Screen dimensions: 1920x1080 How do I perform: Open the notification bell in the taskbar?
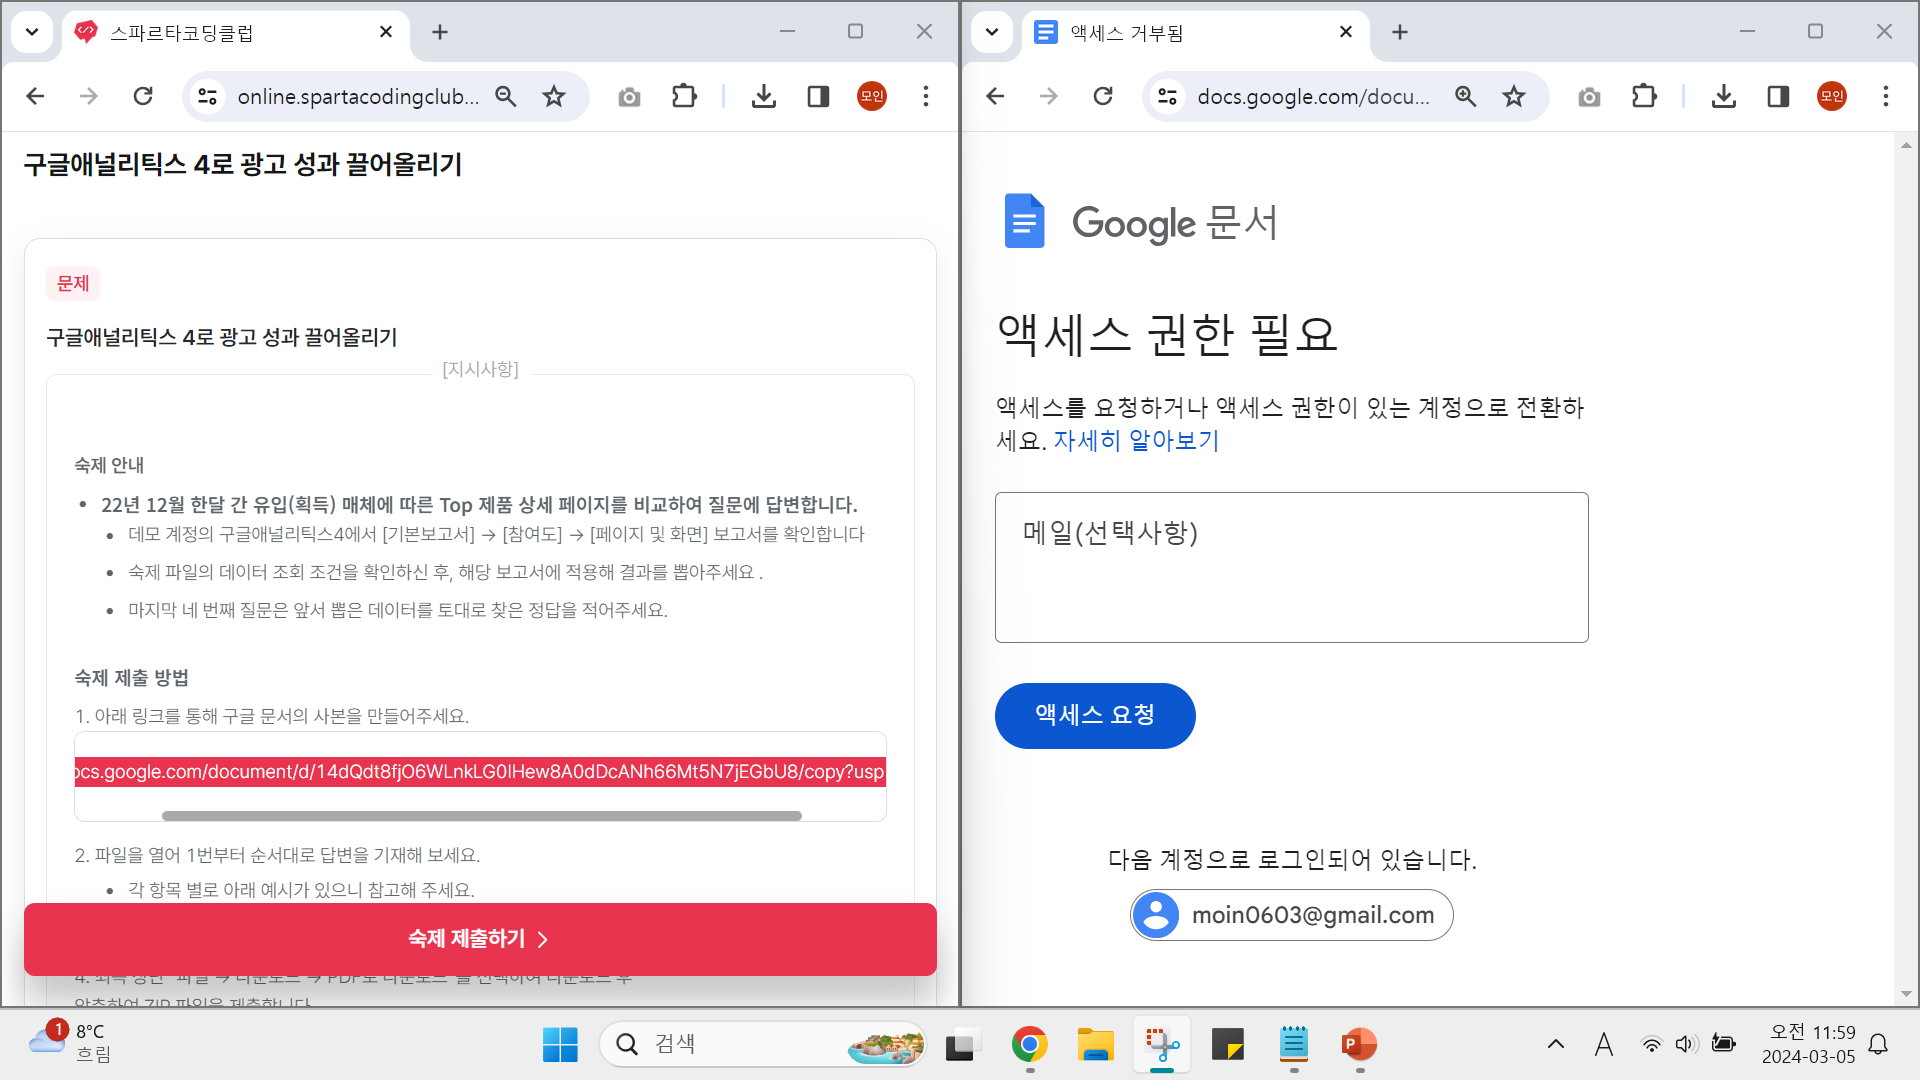coord(1878,1044)
